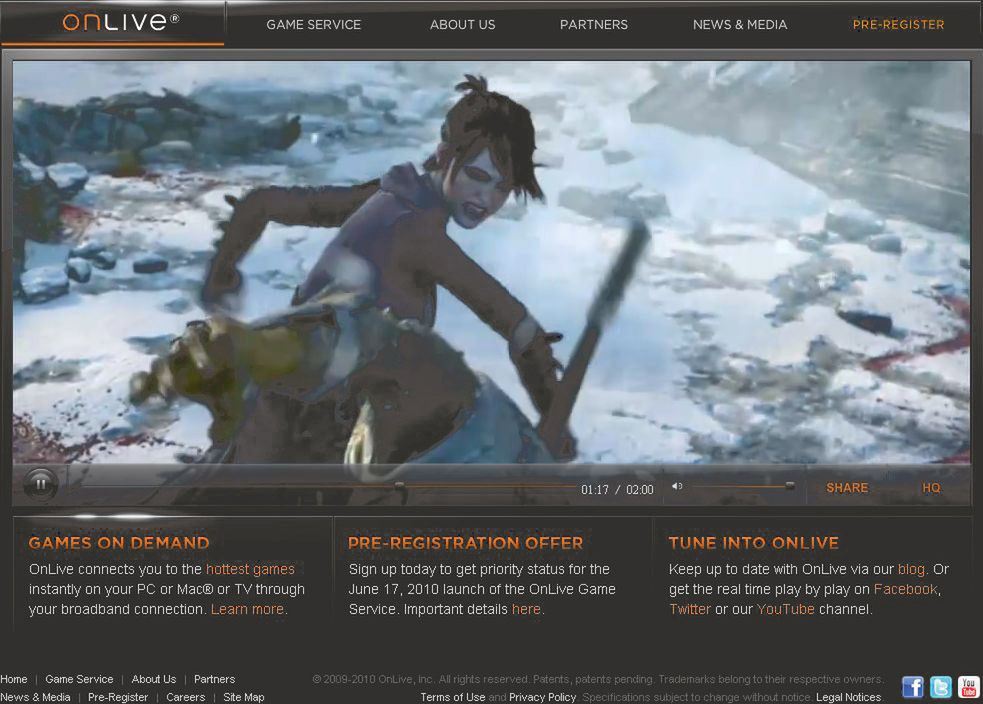Click the Game Service footer link
Image resolution: width=983 pixels, height=704 pixels.
tap(79, 679)
